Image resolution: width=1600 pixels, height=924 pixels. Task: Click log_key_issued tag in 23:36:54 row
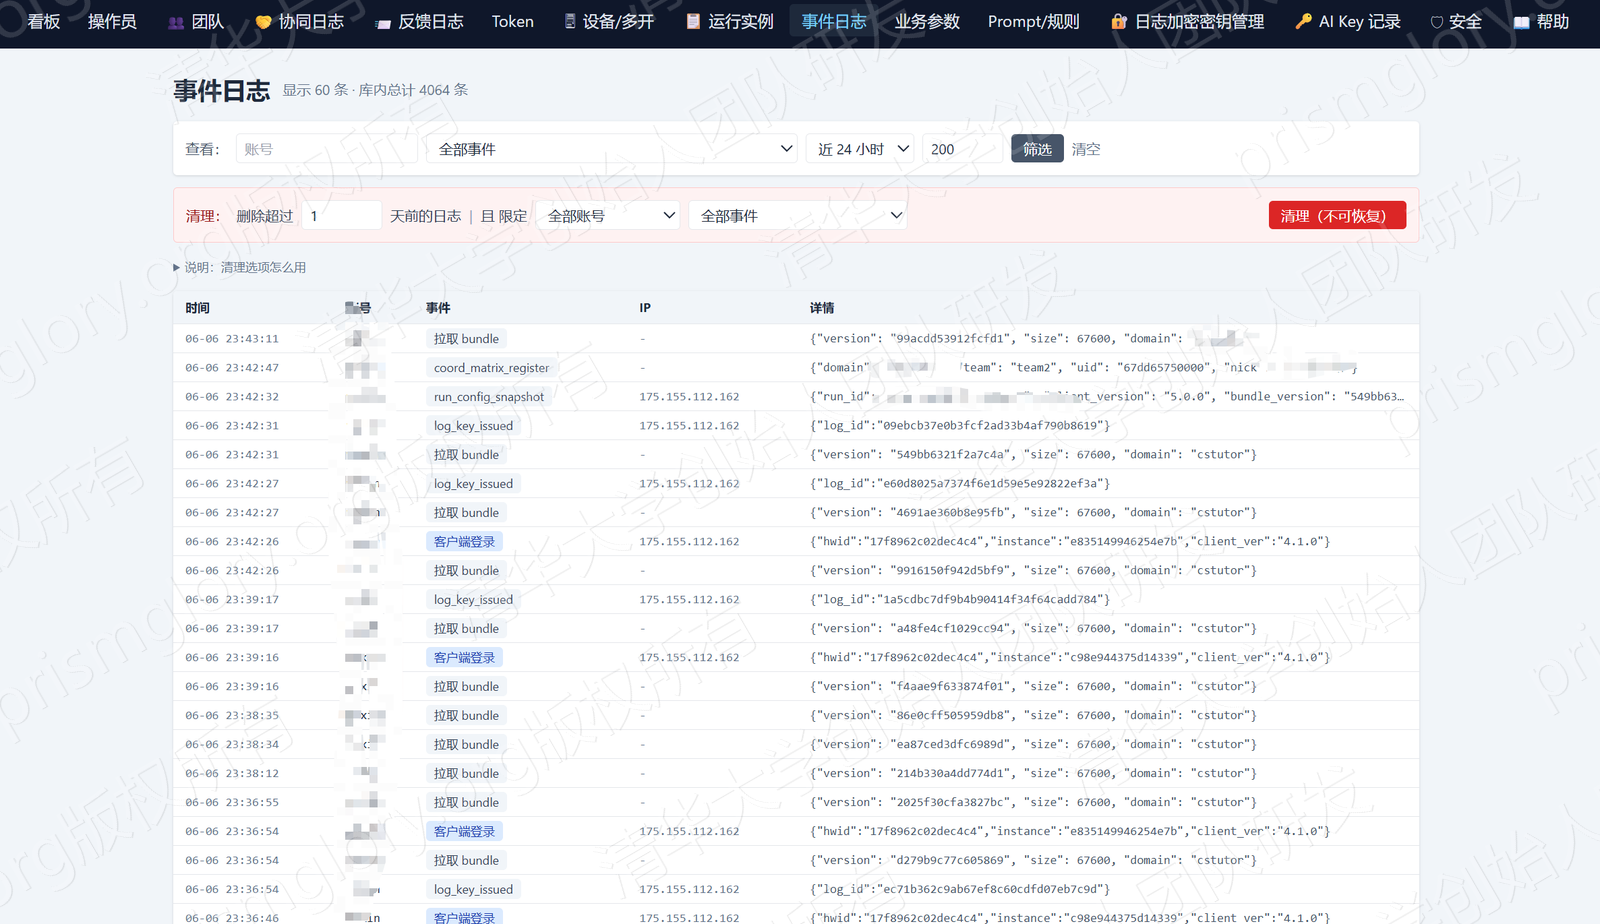[473, 890]
